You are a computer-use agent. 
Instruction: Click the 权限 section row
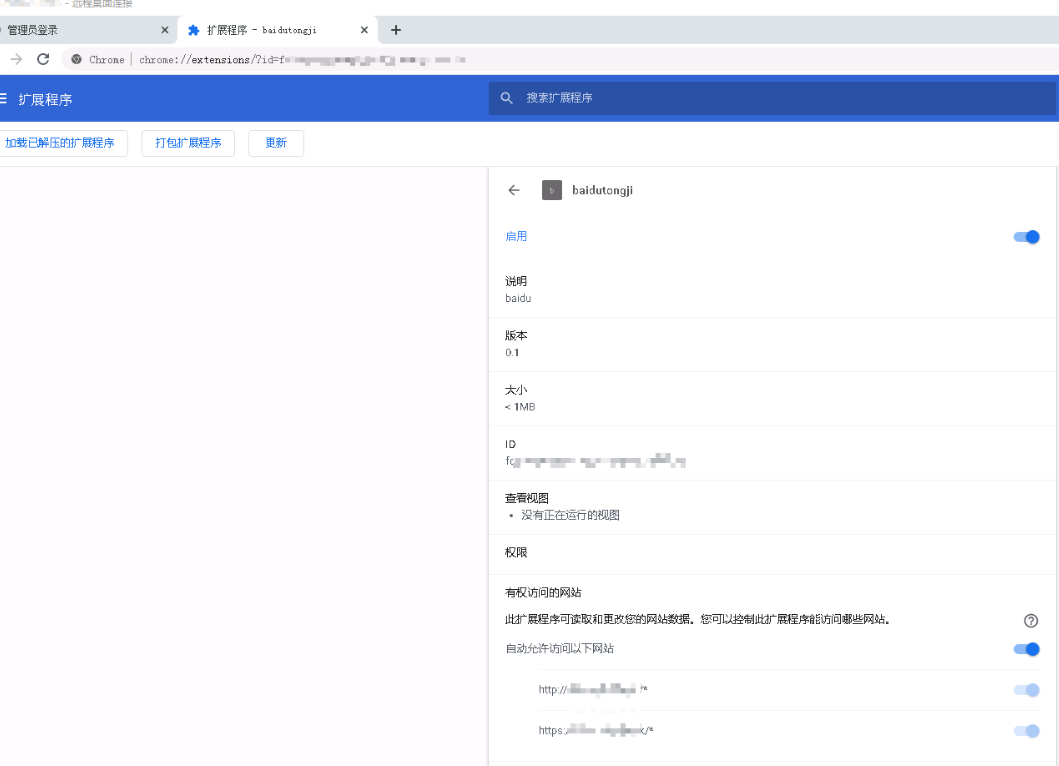click(x=773, y=553)
